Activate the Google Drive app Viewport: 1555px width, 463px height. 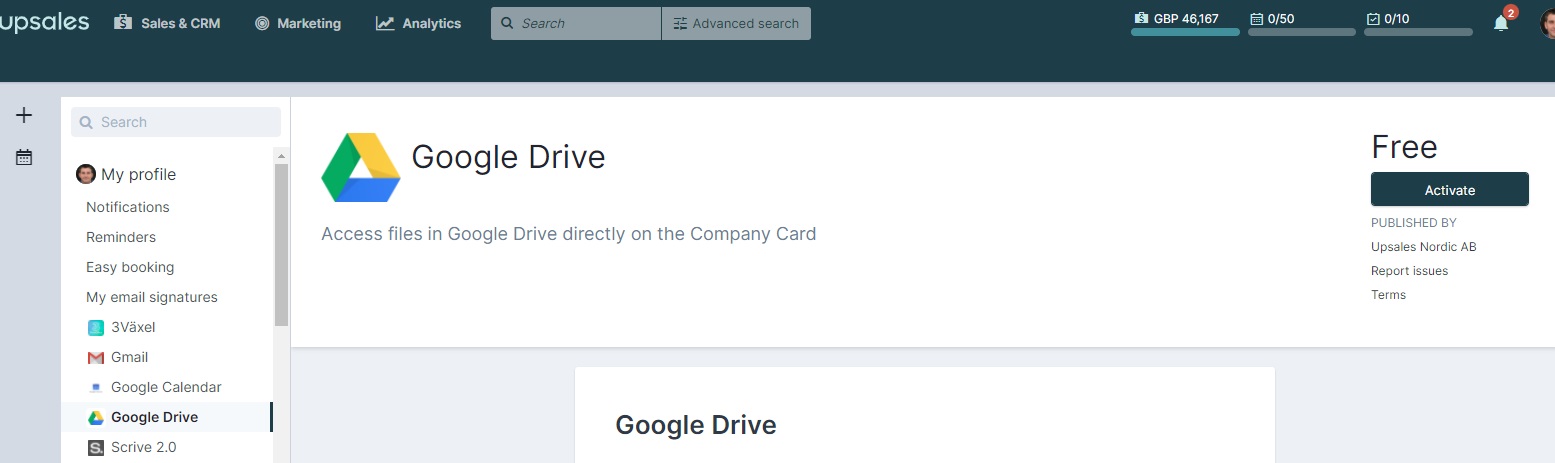tap(1449, 189)
